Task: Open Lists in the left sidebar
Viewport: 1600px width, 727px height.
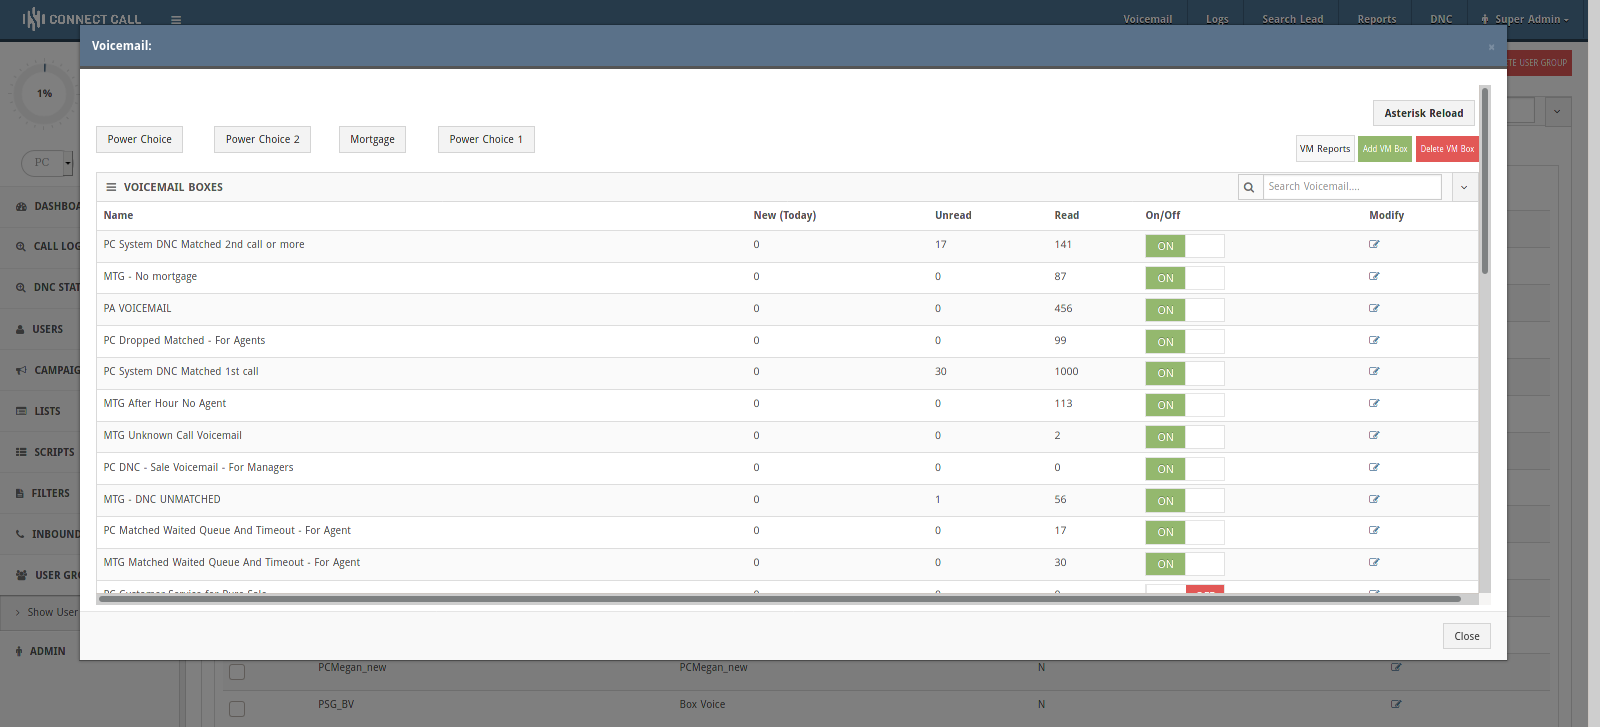Action: point(38,411)
